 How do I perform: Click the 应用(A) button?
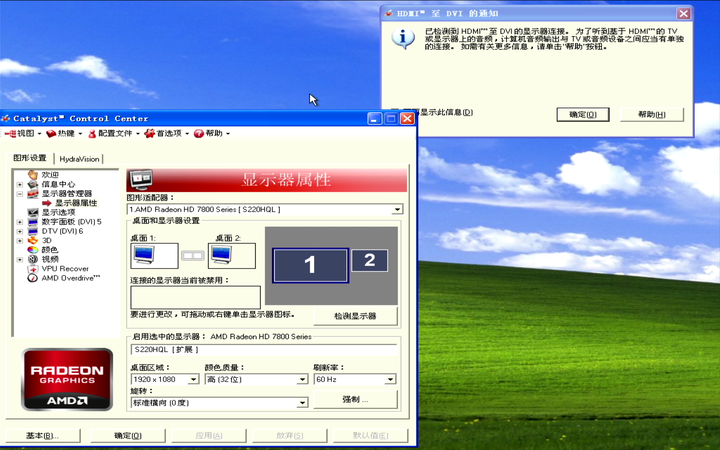[x=209, y=435]
